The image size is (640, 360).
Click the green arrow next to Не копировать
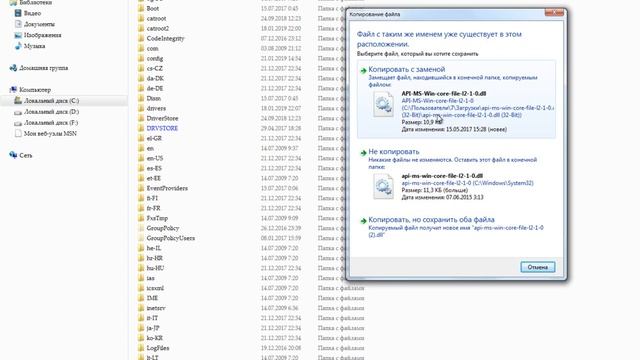click(x=363, y=153)
